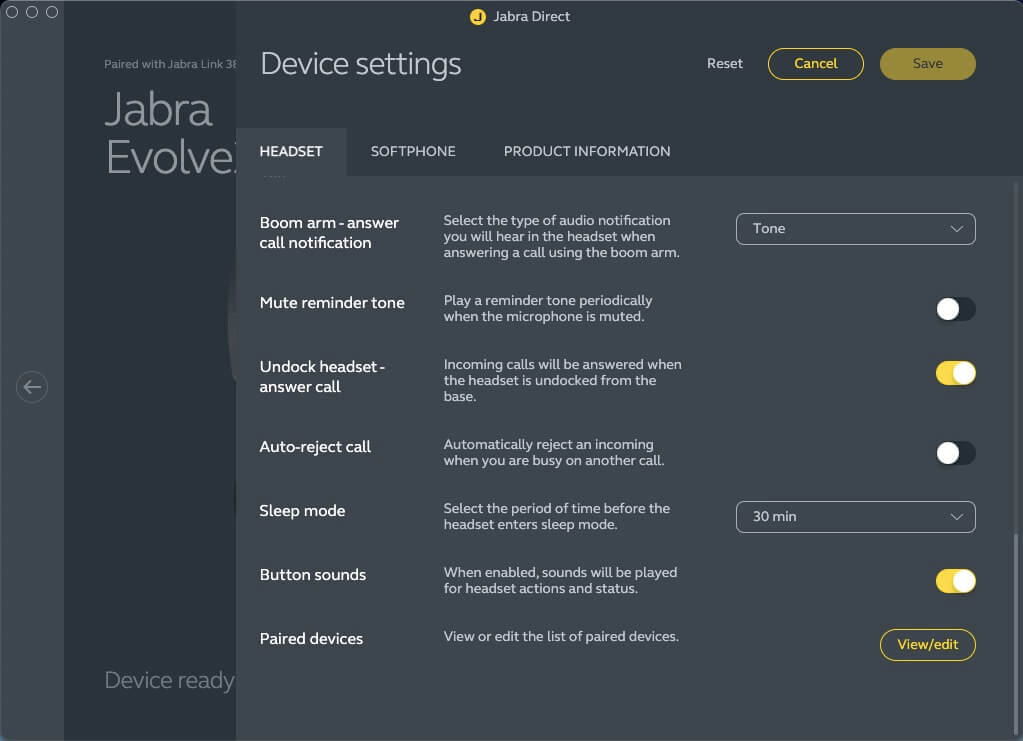Open the Sleep mode duration dropdown

(855, 517)
